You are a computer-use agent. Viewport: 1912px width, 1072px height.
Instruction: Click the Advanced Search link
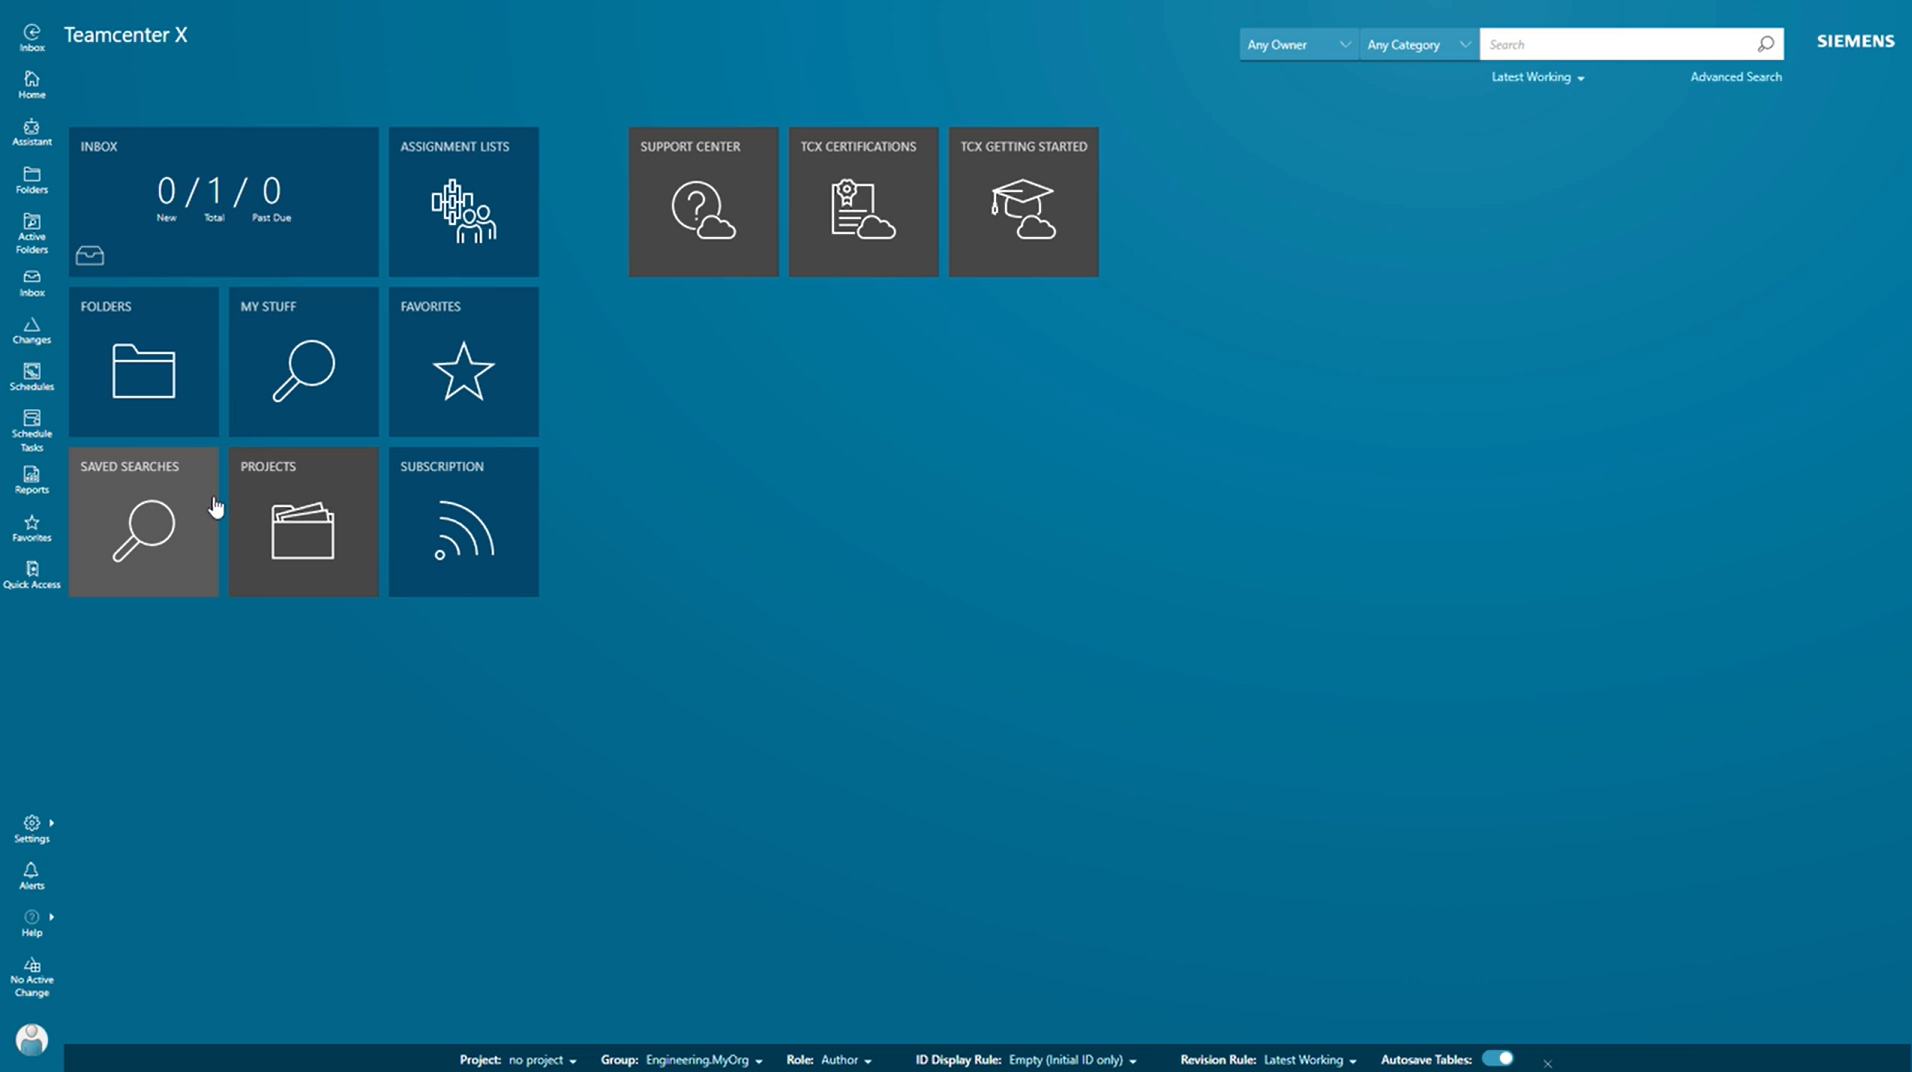click(x=1735, y=77)
